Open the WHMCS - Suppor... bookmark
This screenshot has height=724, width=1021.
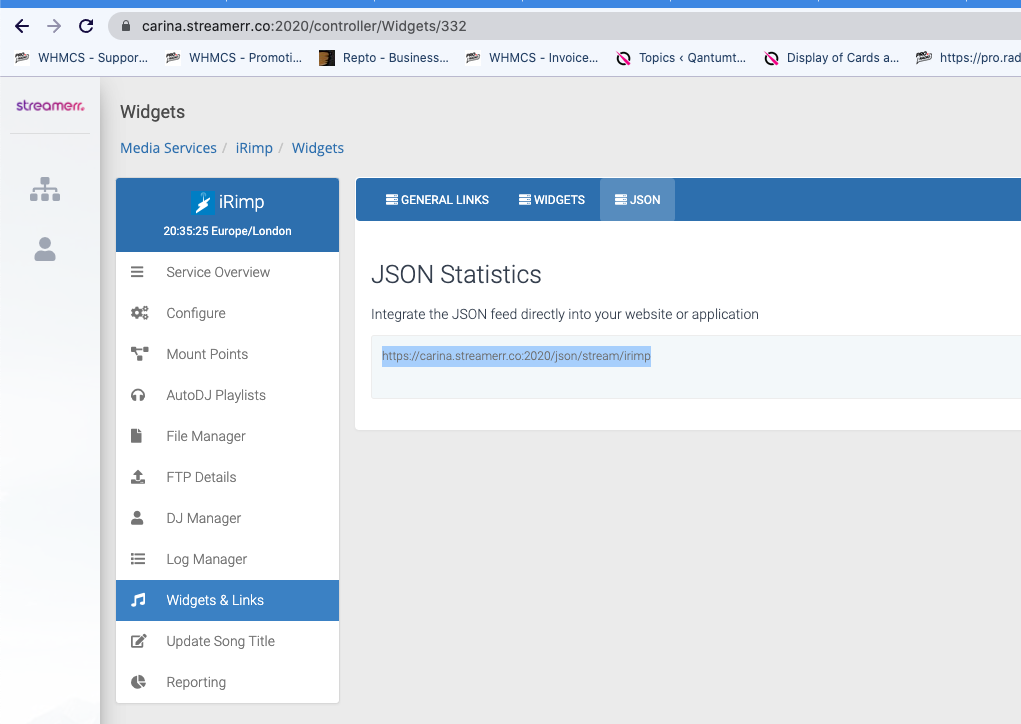tap(81, 58)
